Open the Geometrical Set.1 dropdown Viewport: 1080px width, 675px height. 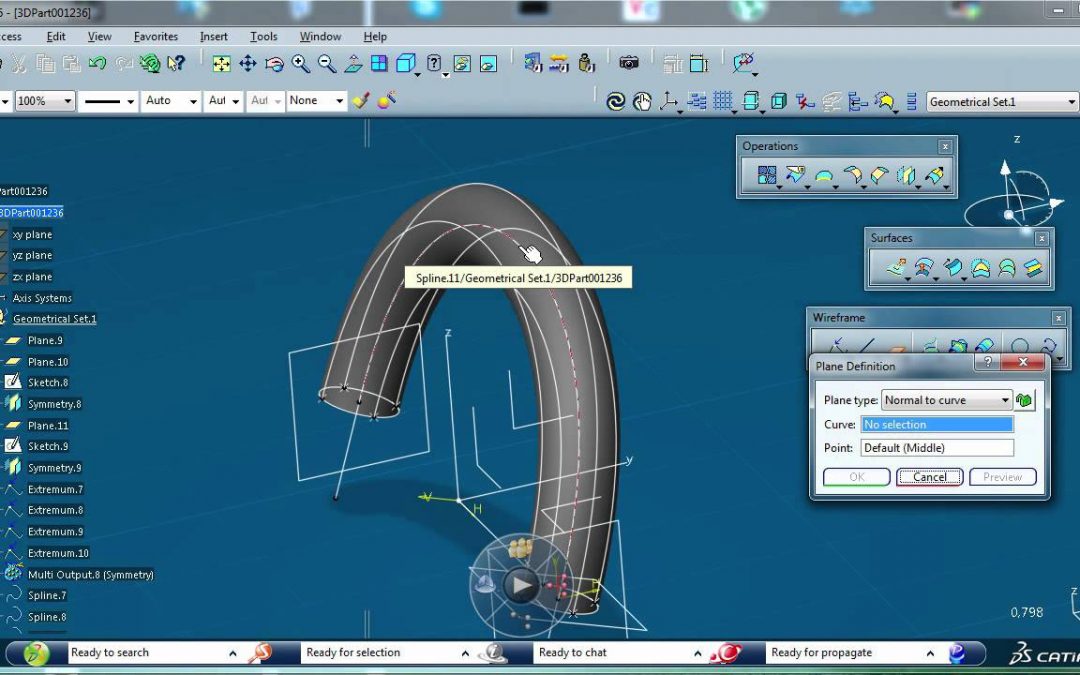pyautogui.click(x=1071, y=102)
